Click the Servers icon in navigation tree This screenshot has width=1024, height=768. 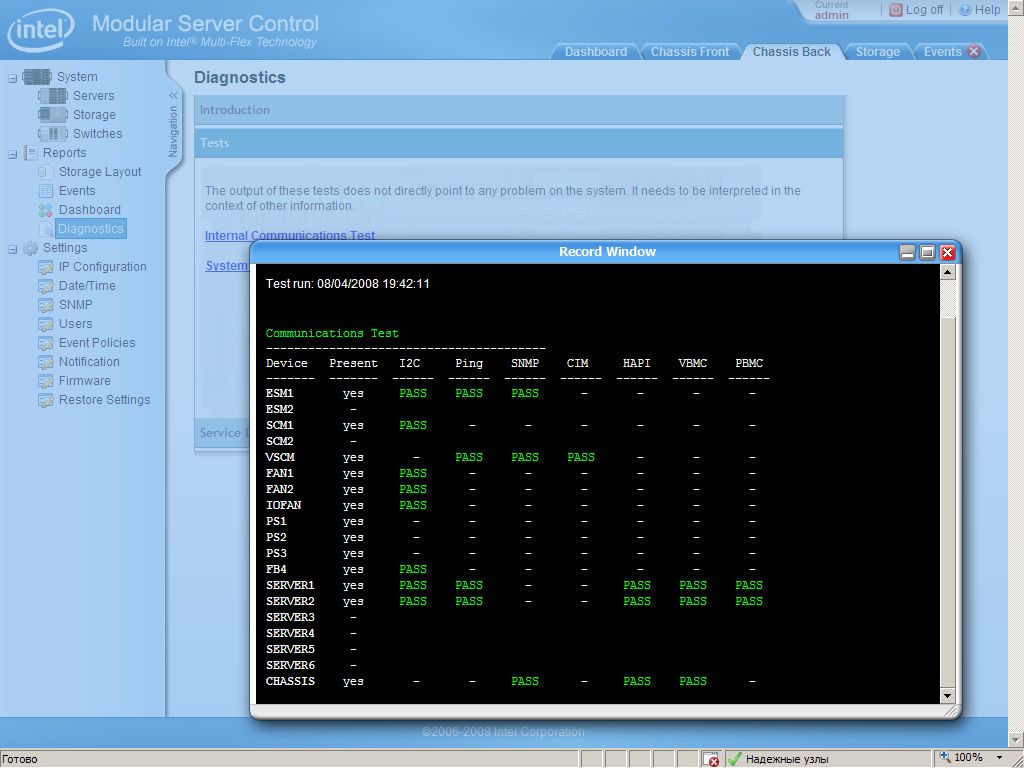(x=52, y=96)
